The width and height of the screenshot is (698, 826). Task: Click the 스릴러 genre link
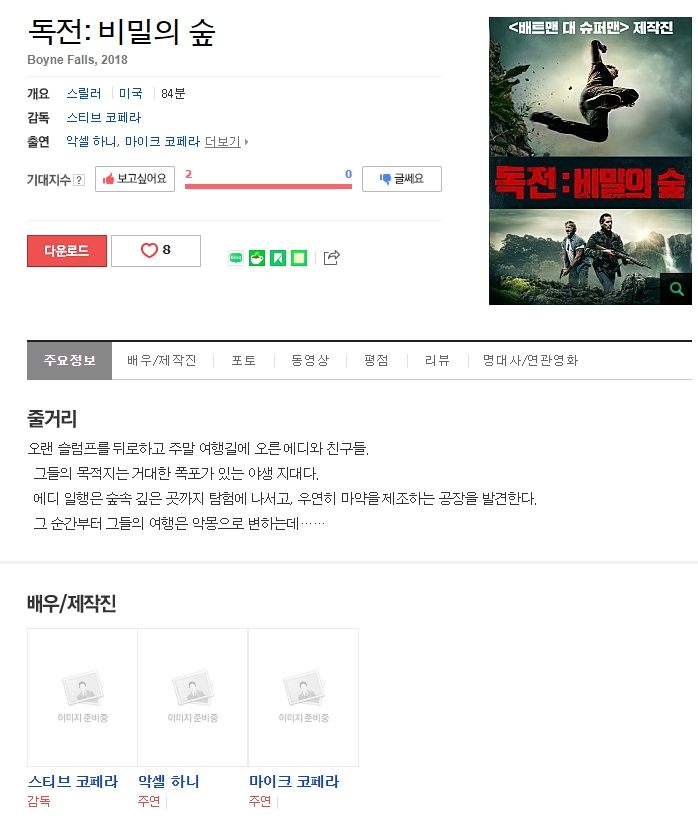pos(84,93)
